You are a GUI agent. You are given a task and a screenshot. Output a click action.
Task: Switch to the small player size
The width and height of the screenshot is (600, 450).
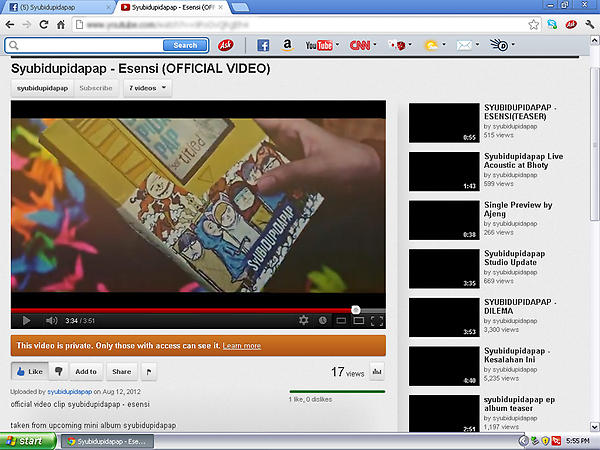click(x=341, y=321)
